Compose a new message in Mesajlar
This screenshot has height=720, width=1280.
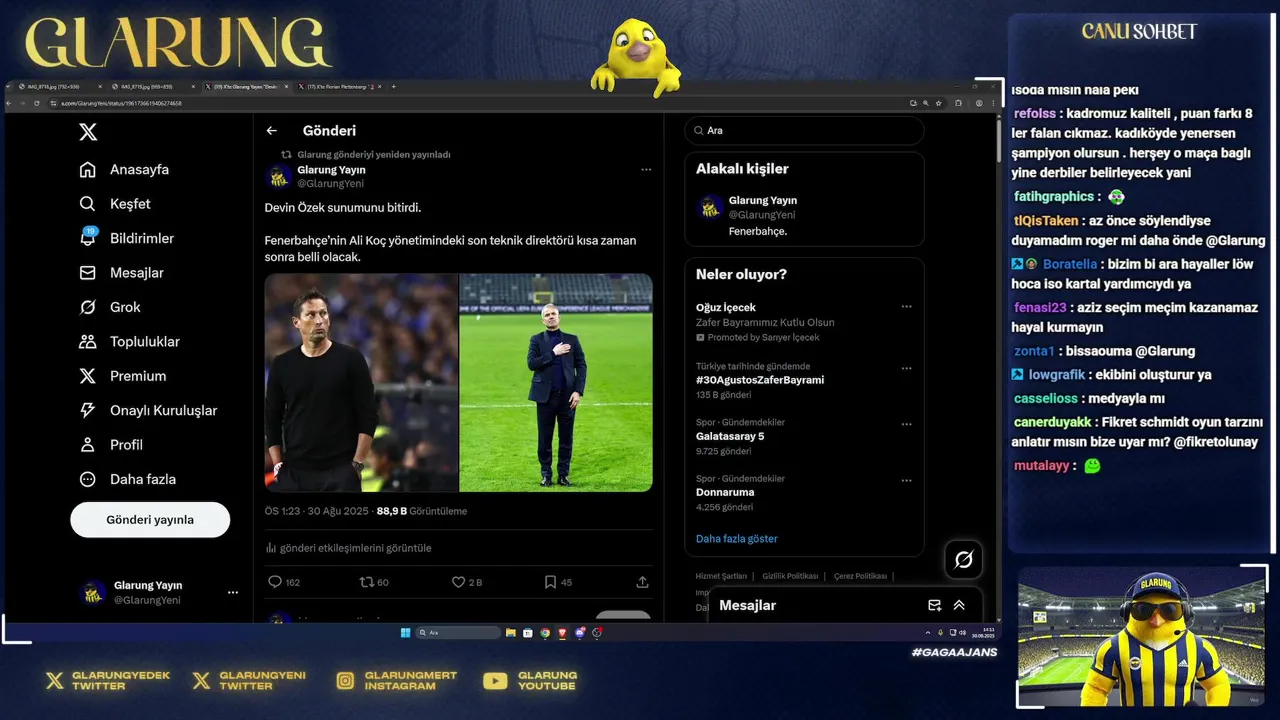[x=934, y=606]
